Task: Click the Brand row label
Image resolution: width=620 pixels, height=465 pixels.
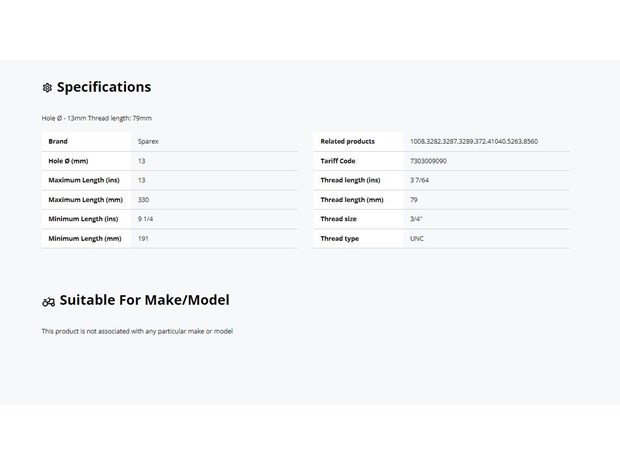Action: point(58,141)
